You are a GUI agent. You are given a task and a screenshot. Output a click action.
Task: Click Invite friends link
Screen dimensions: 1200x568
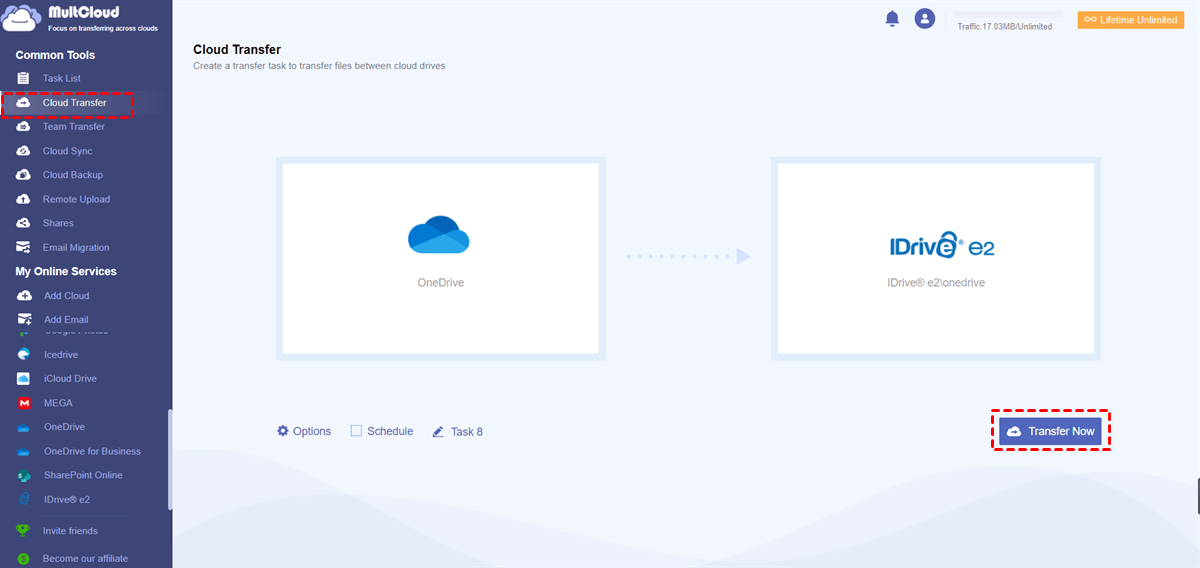point(70,531)
